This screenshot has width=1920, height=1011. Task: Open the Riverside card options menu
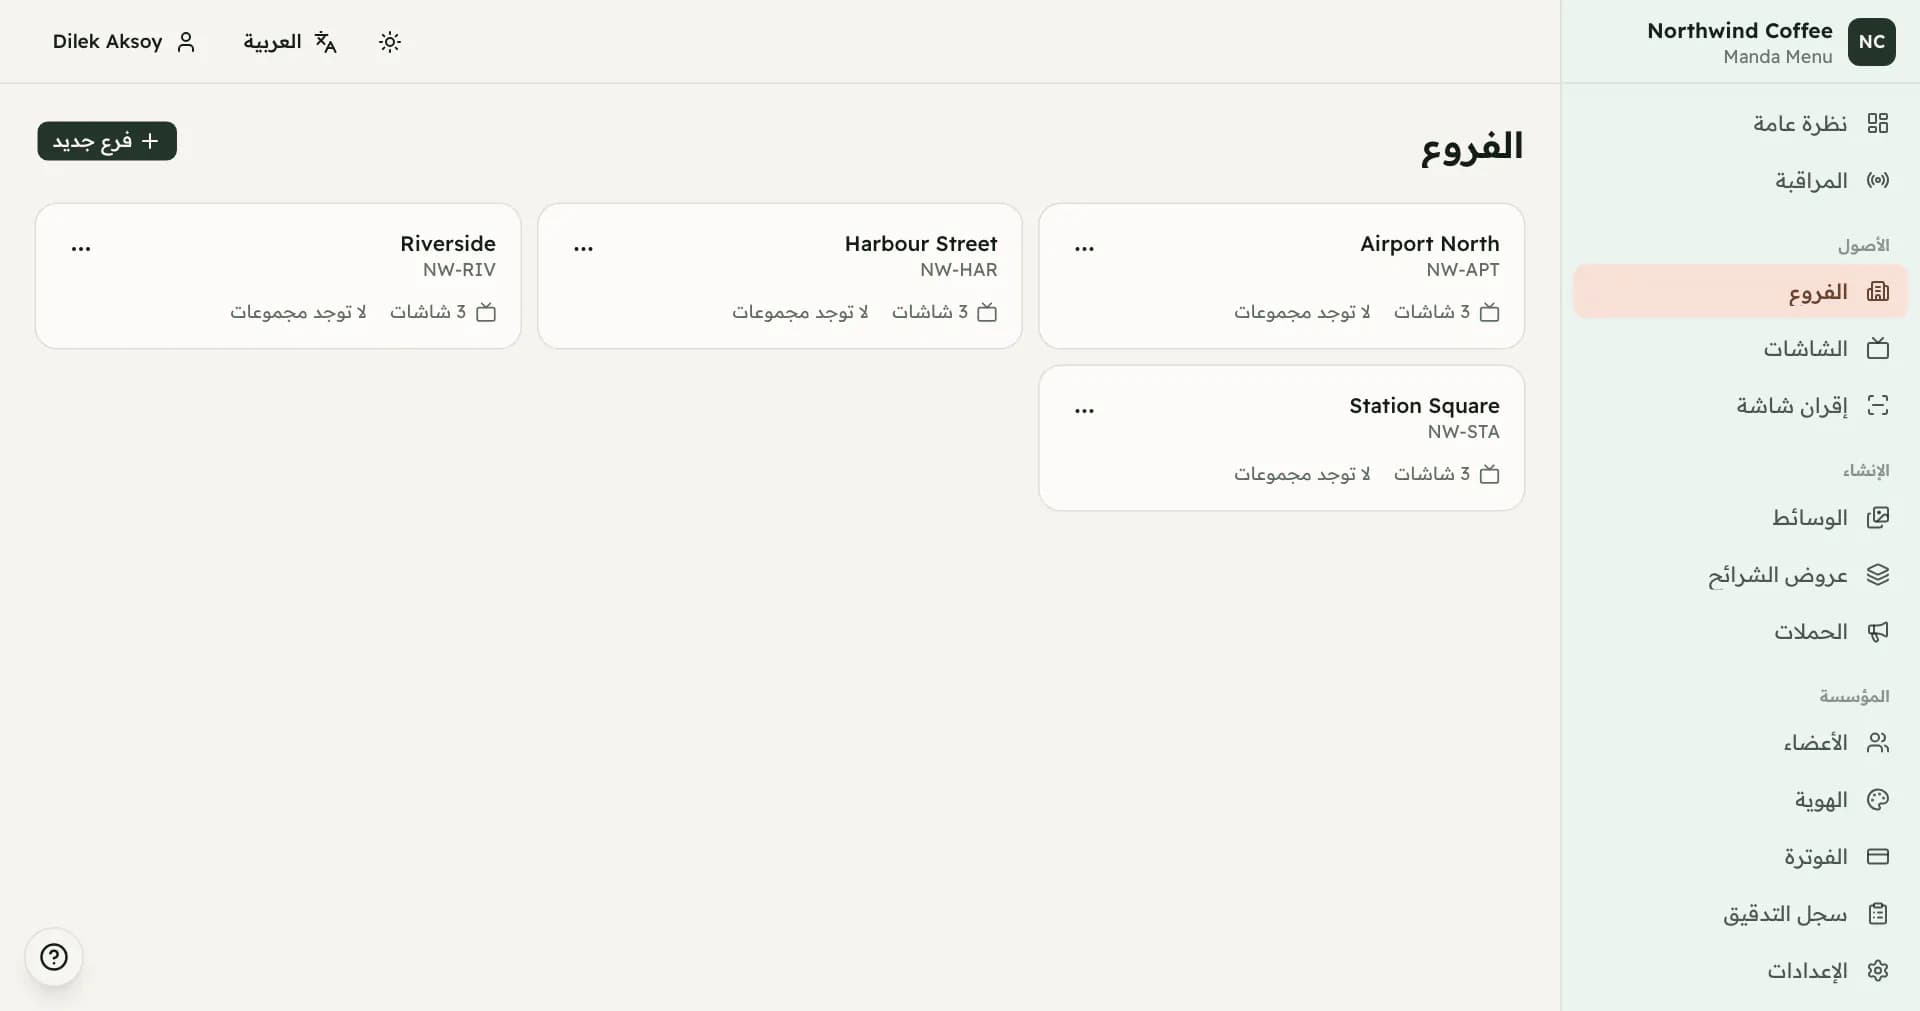(81, 247)
